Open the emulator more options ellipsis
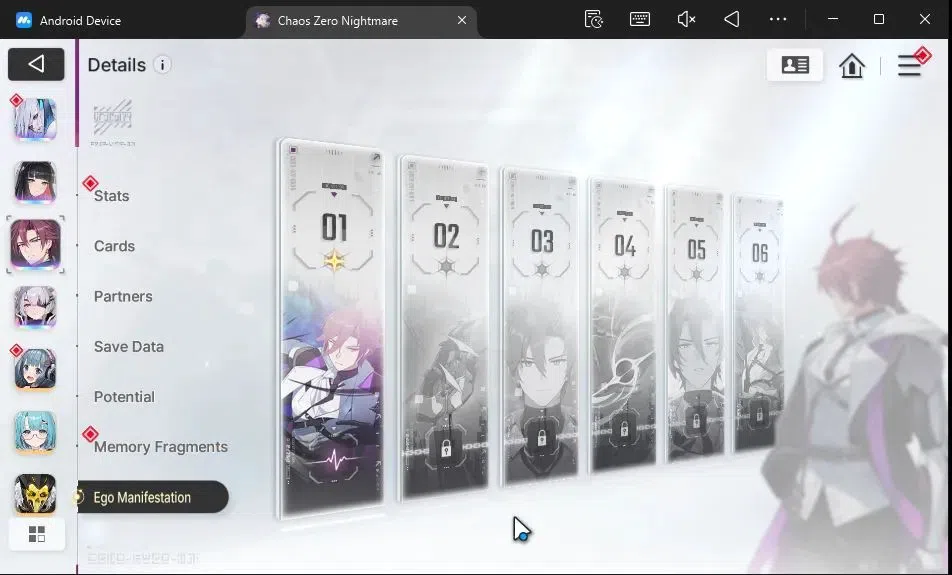 pyautogui.click(x=778, y=19)
